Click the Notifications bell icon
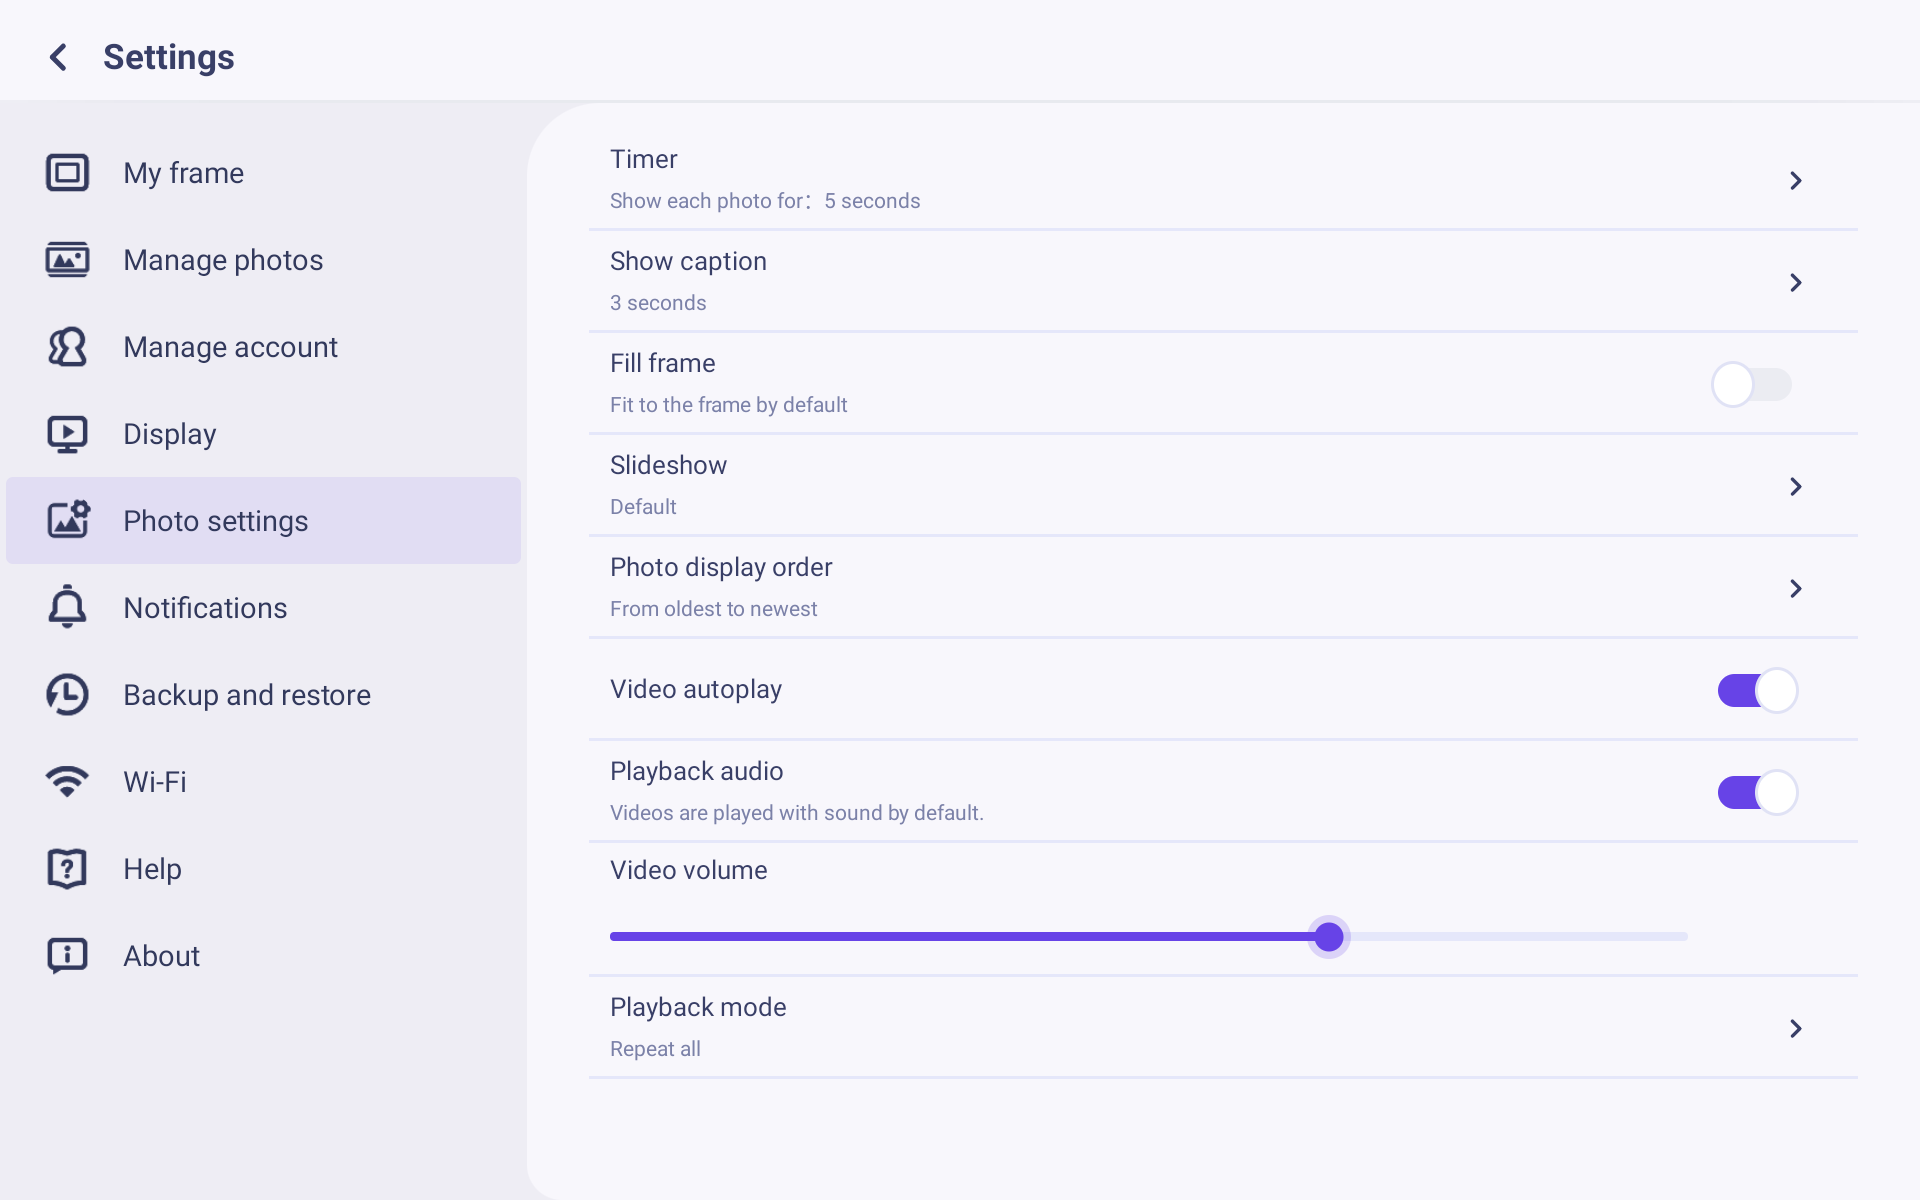The image size is (1920, 1200). (67, 607)
